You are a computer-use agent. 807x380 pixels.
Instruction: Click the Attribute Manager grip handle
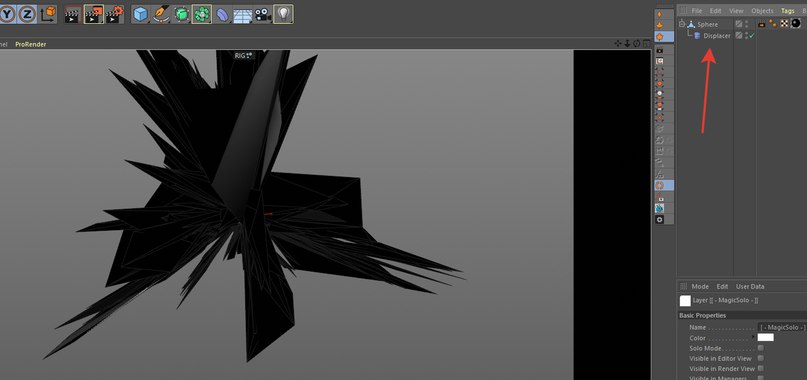tap(683, 286)
